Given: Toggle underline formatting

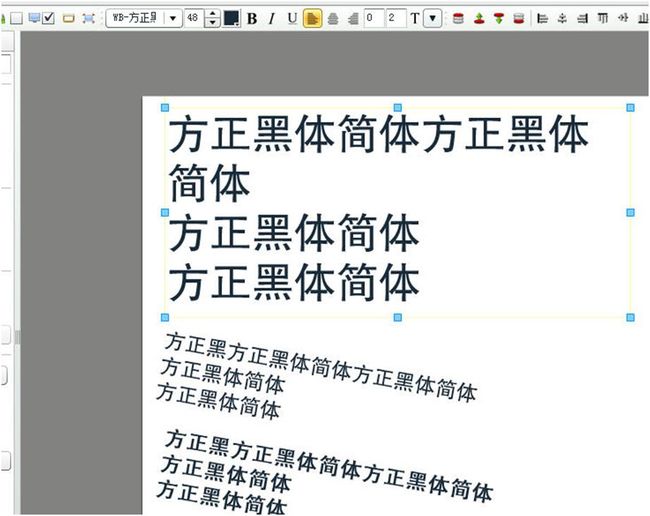Looking at the screenshot, I should pos(292,19).
